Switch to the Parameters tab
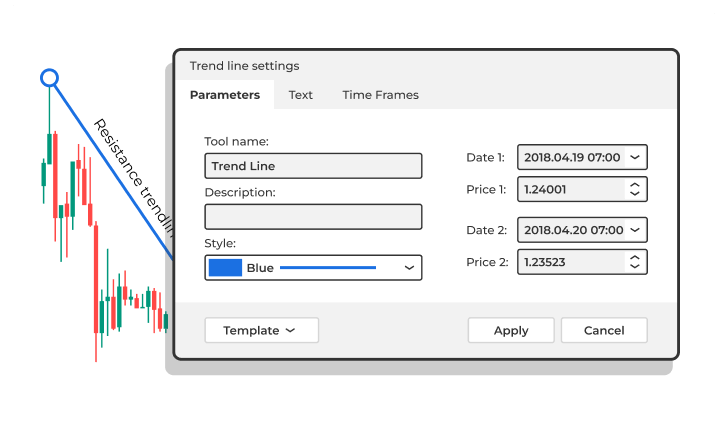This screenshot has width=720, height=430. [x=225, y=95]
